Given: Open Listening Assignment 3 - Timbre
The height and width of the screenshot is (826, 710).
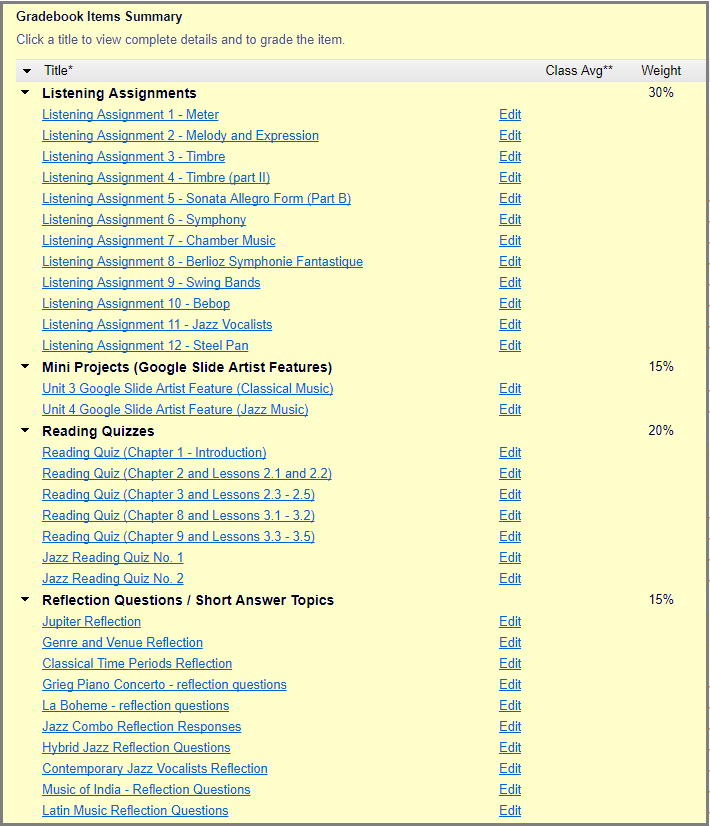Looking at the screenshot, I should coord(133,156).
